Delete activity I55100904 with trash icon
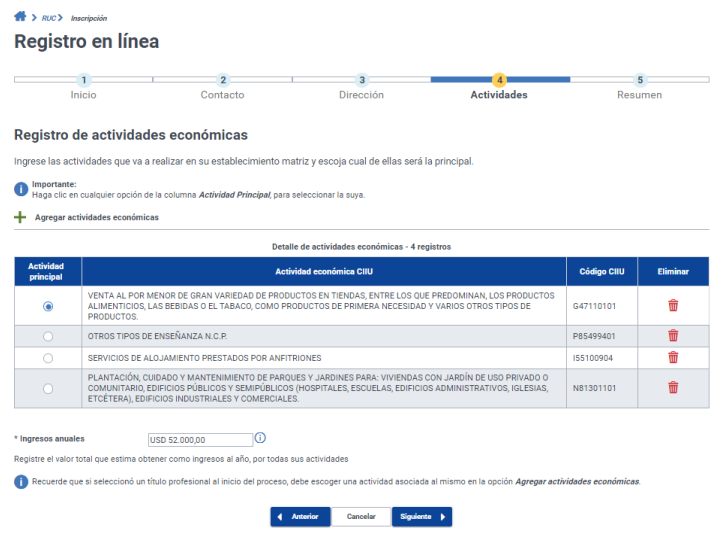 pos(673,357)
